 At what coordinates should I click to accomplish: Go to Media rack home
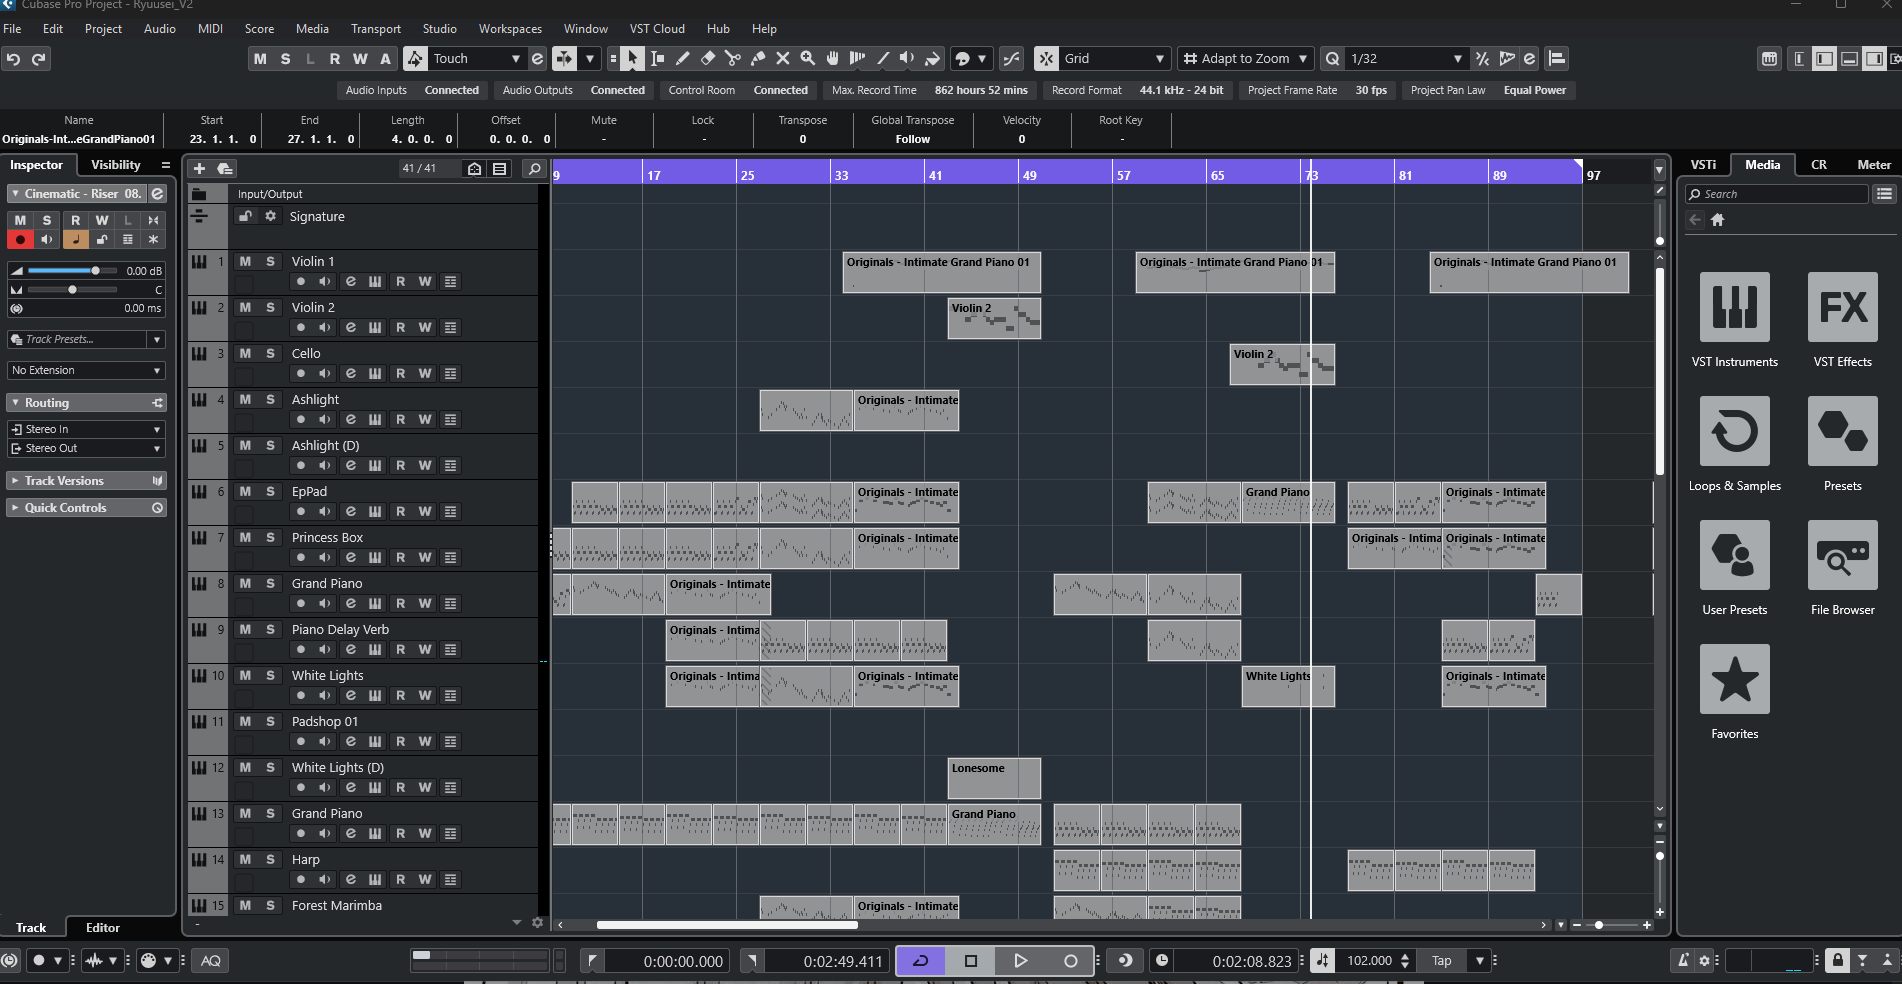[x=1717, y=220]
